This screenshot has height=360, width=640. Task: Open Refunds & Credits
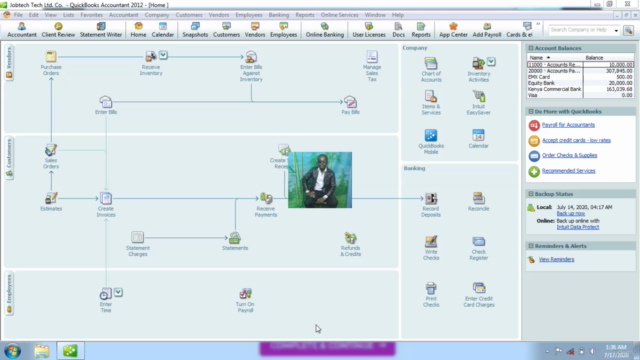[x=350, y=237]
